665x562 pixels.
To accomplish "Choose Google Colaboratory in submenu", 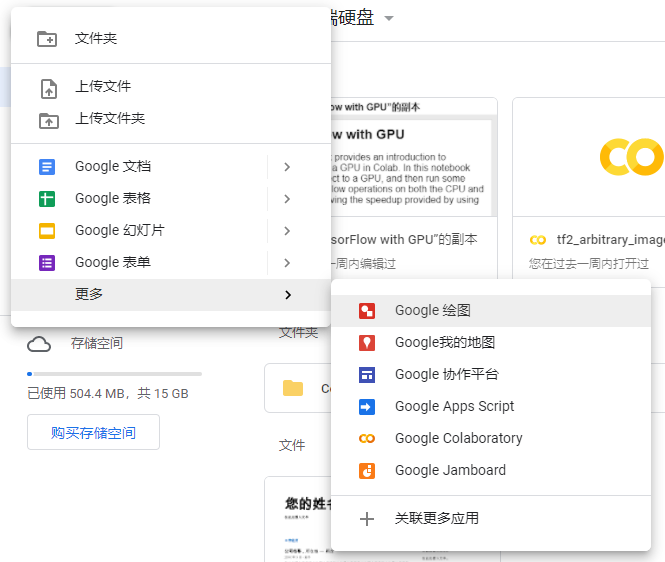I will point(491,439).
